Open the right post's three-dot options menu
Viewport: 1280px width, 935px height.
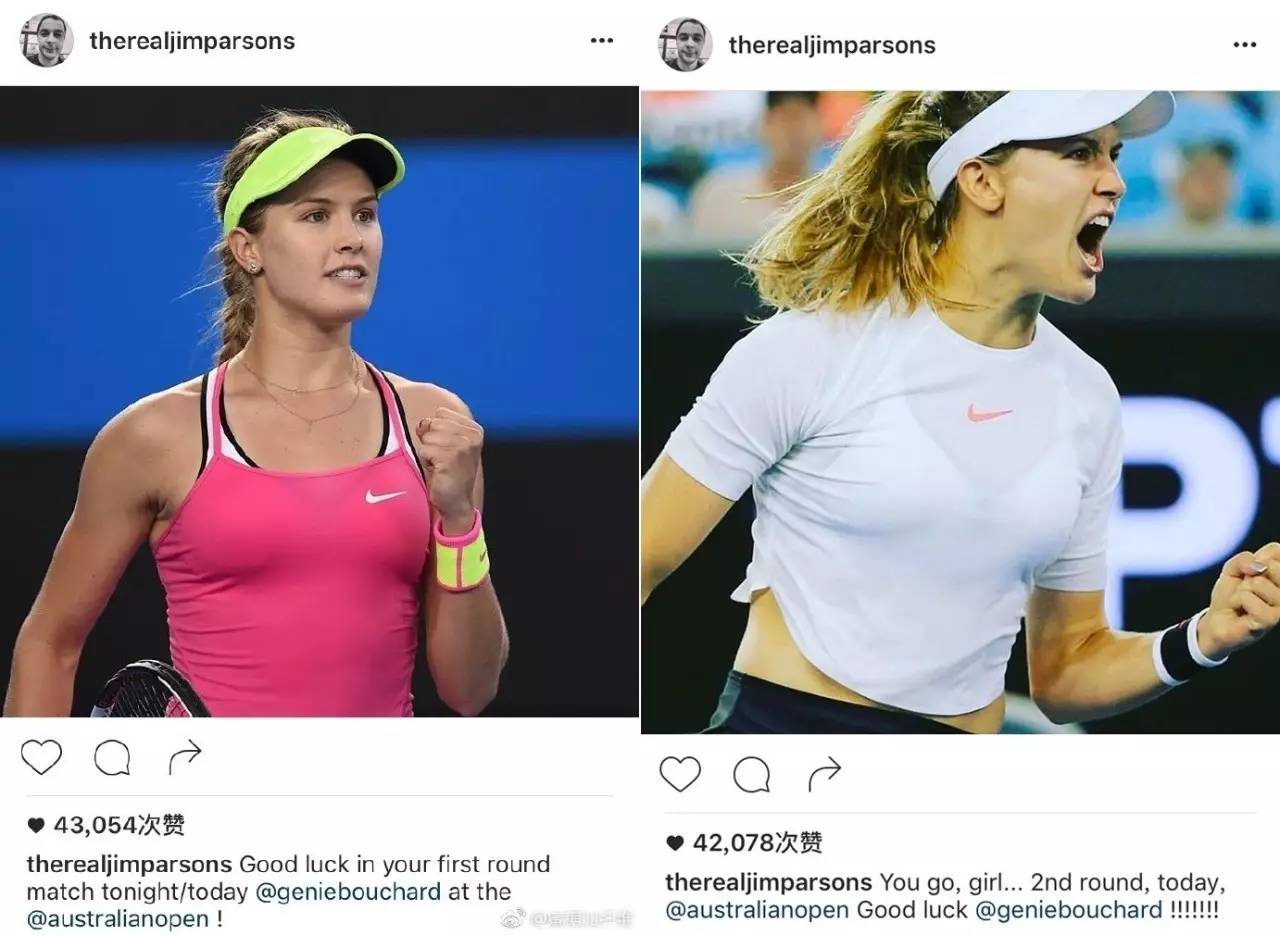(x=1244, y=45)
